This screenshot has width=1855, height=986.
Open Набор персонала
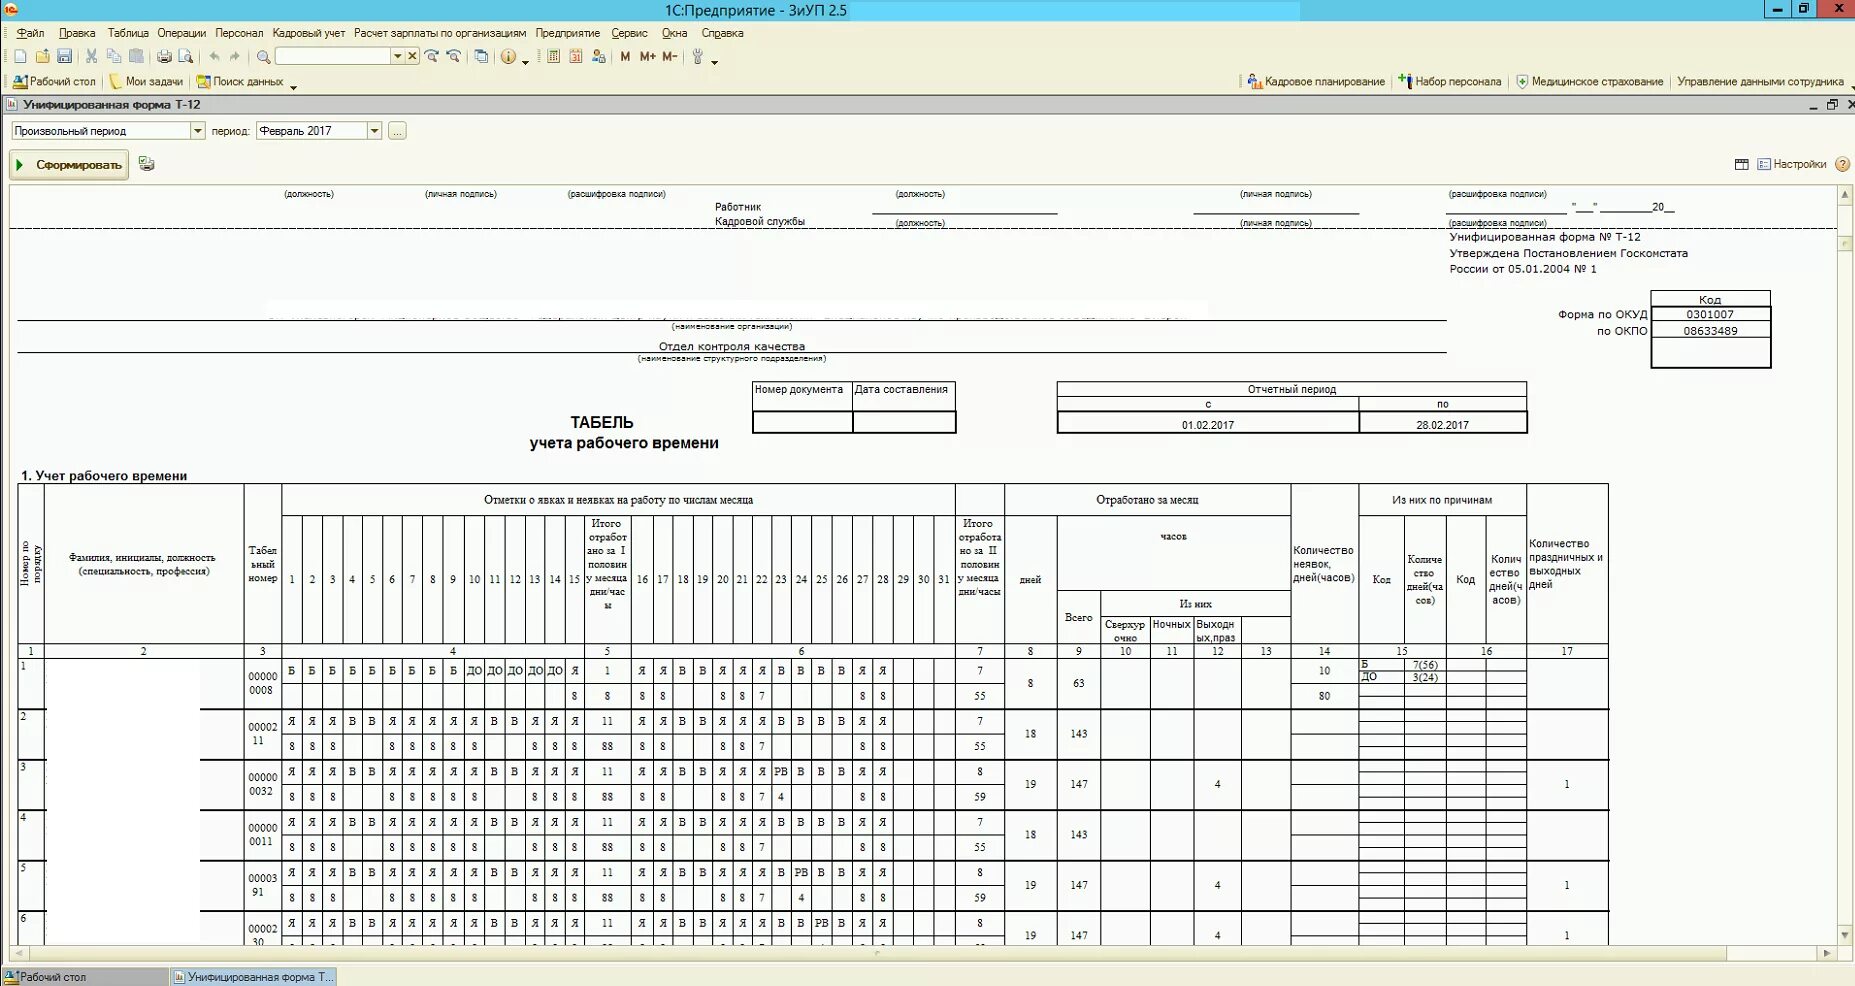point(1450,82)
